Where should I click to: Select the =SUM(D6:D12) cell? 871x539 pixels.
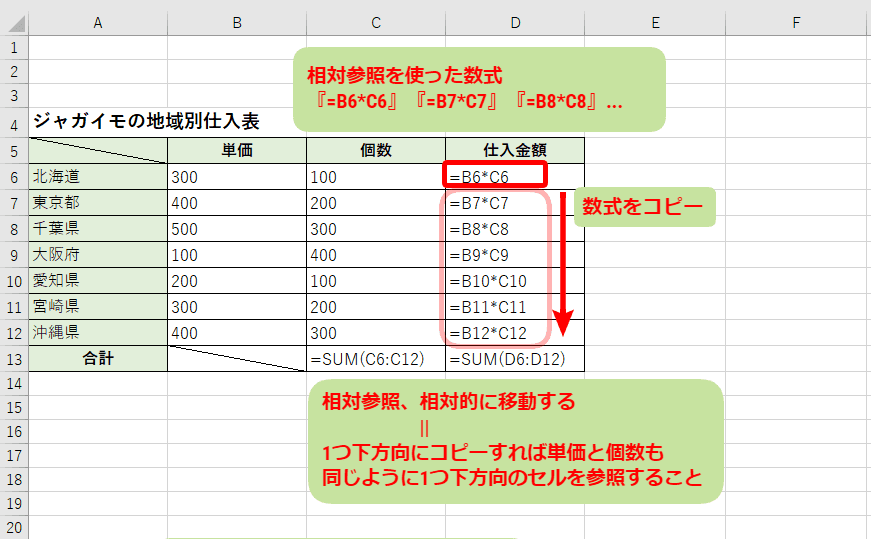click(515, 358)
